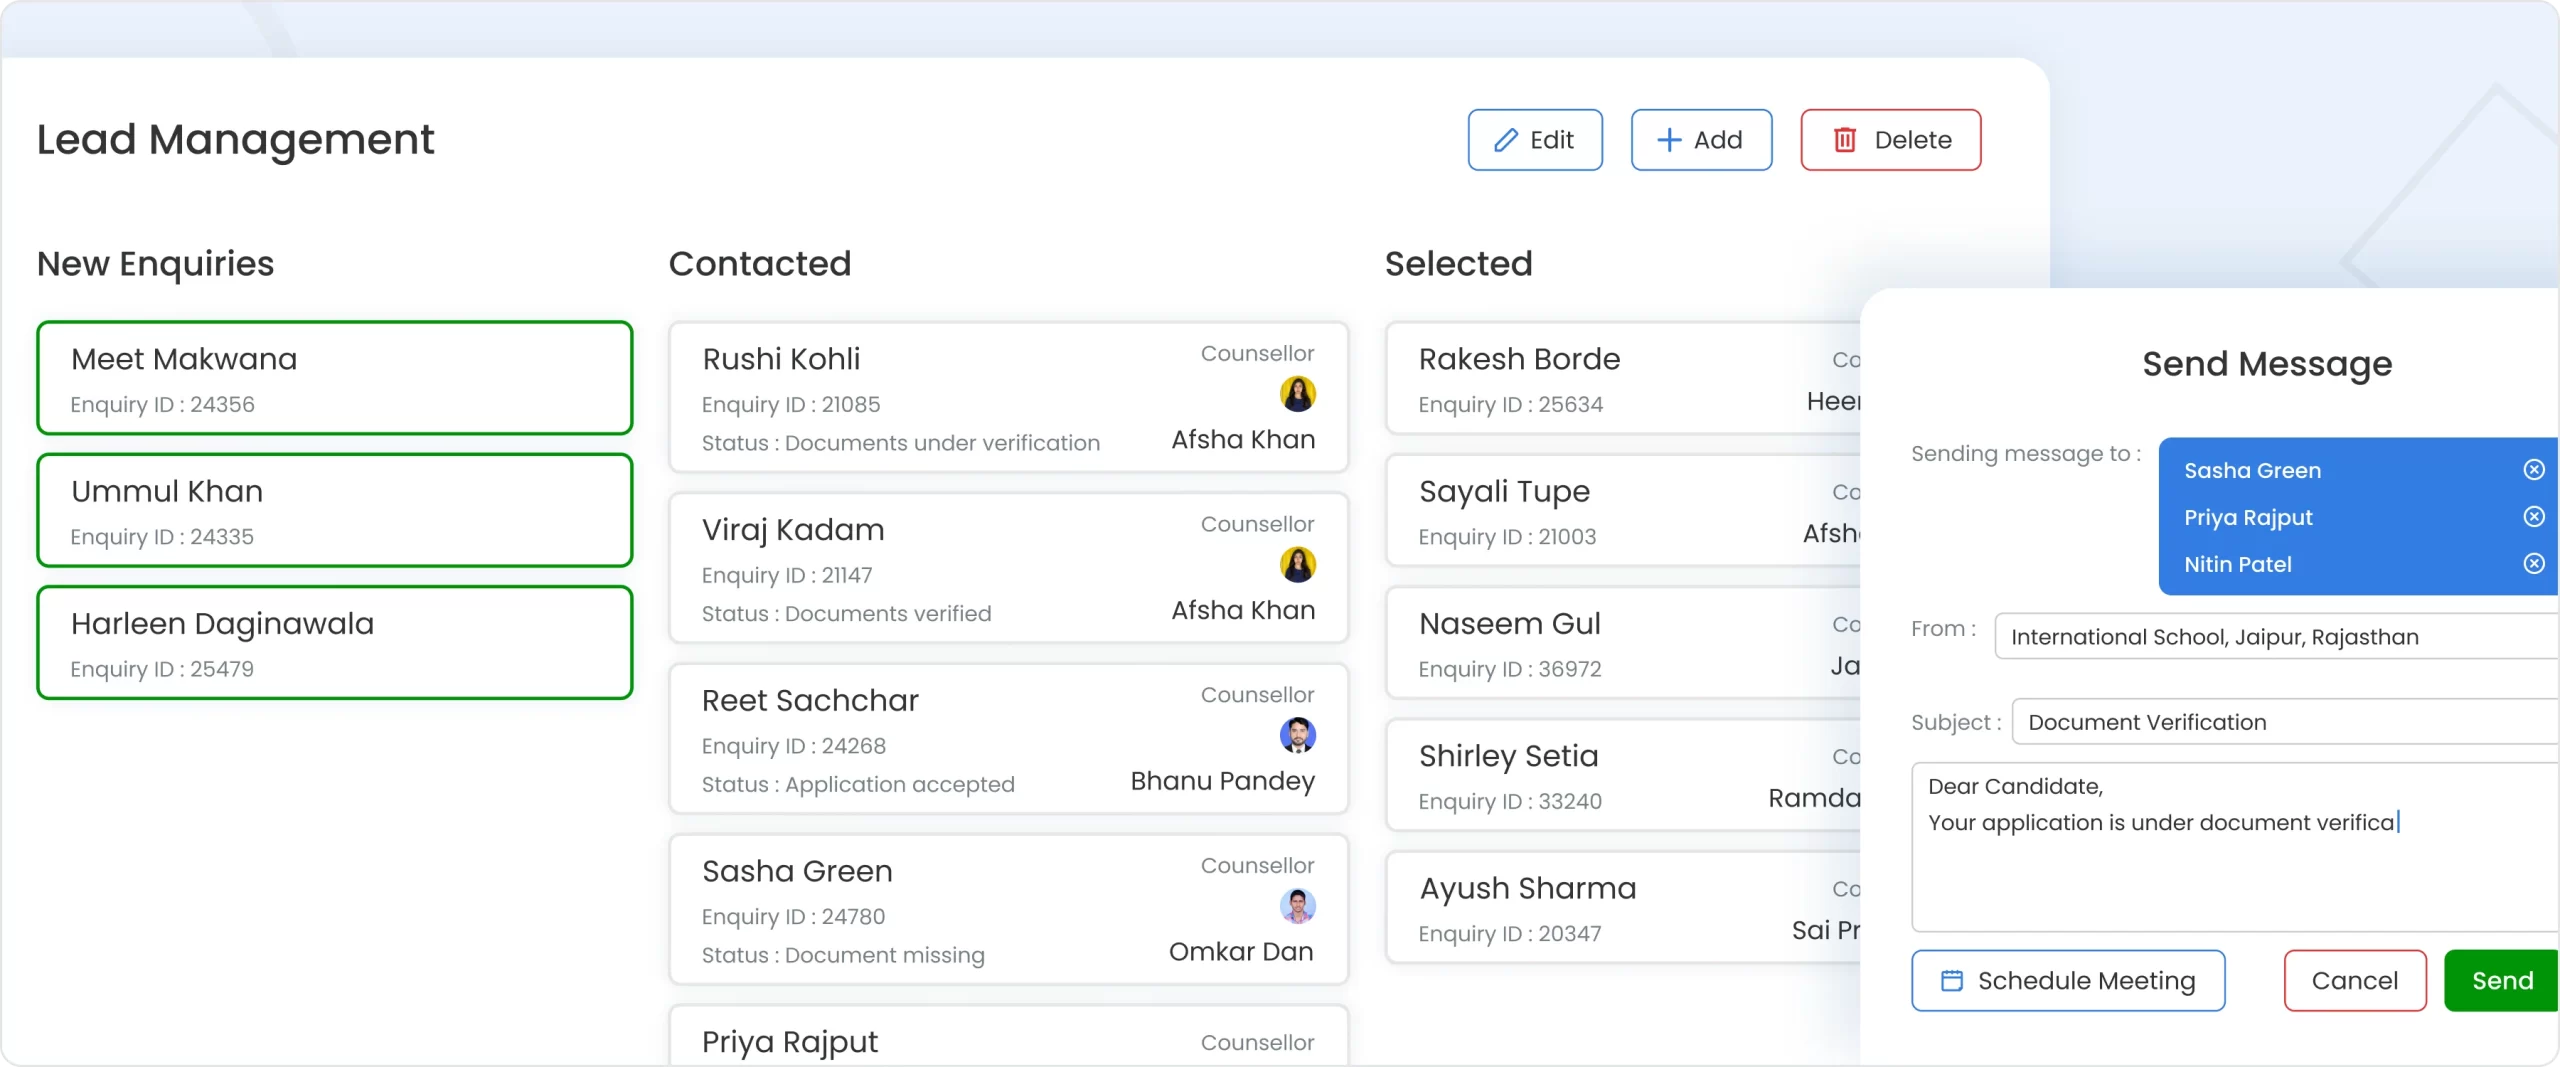Select the Meet Makwana enquiry card

coord(334,378)
